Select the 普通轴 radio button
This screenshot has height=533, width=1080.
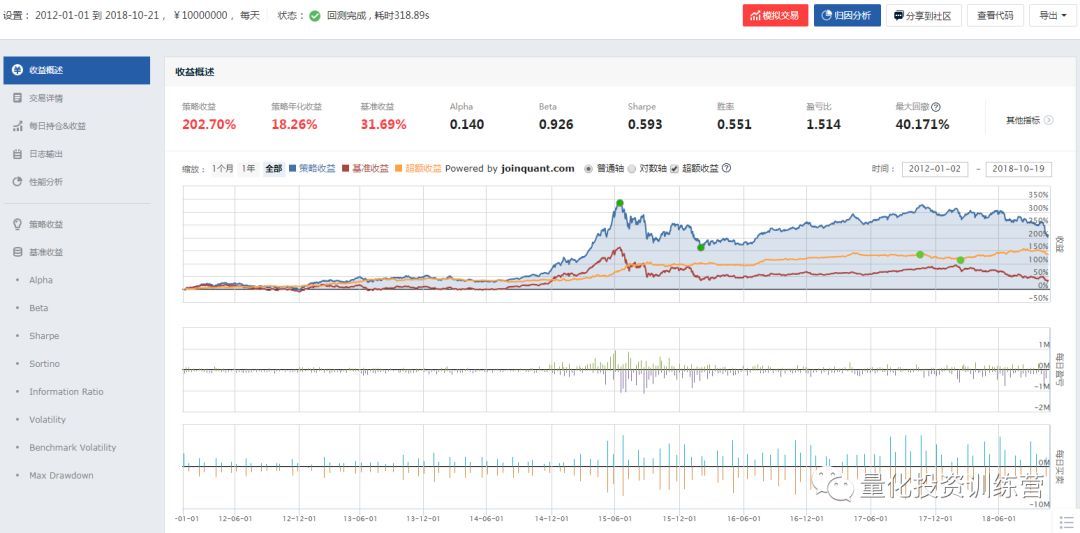pos(588,169)
